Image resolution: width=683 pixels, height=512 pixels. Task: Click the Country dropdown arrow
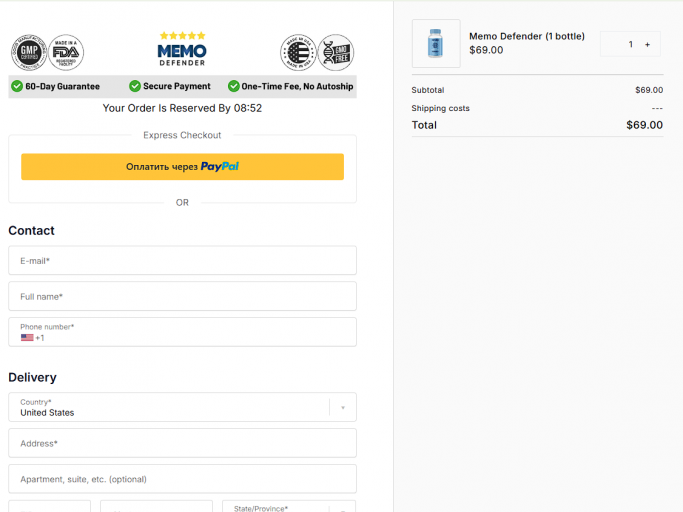point(343,408)
